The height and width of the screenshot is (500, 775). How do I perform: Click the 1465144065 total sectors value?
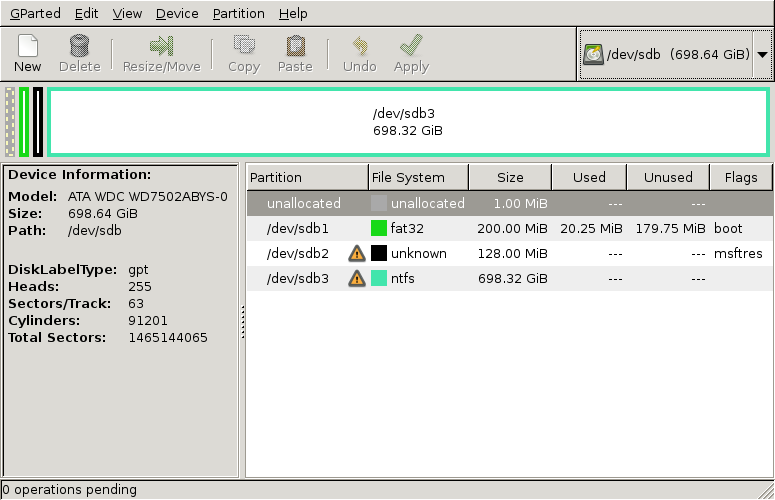[168, 337]
